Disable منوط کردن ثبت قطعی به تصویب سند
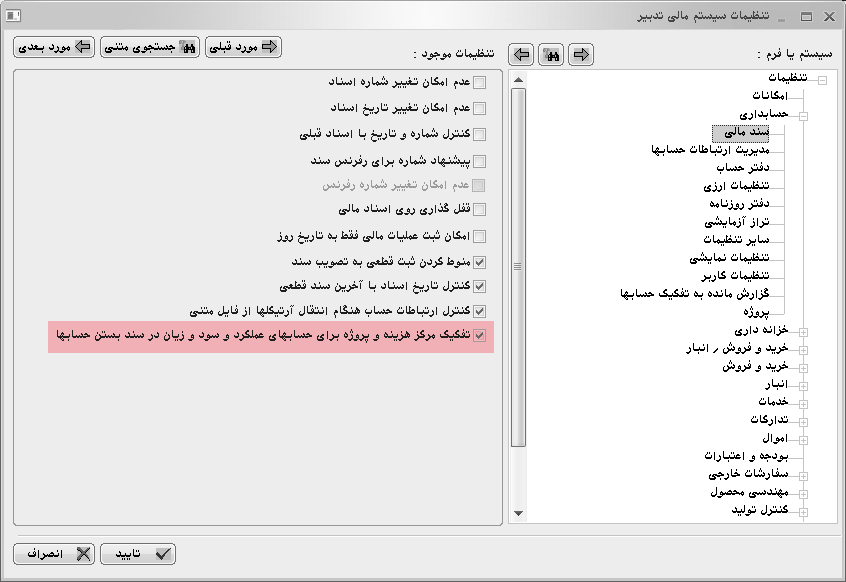The width and height of the screenshot is (846, 582). (x=479, y=262)
